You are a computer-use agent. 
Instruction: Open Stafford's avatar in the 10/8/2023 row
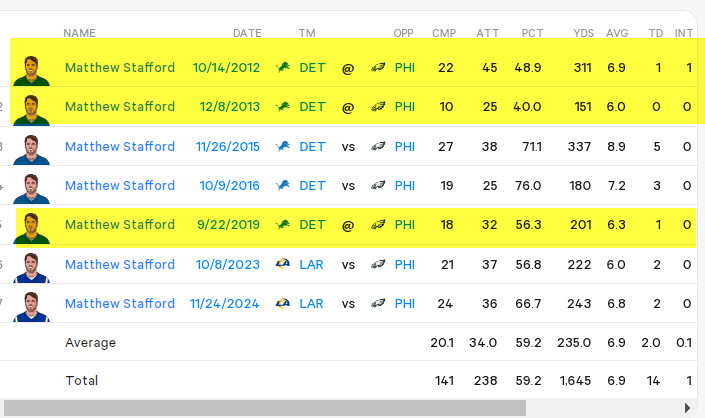(x=31, y=267)
